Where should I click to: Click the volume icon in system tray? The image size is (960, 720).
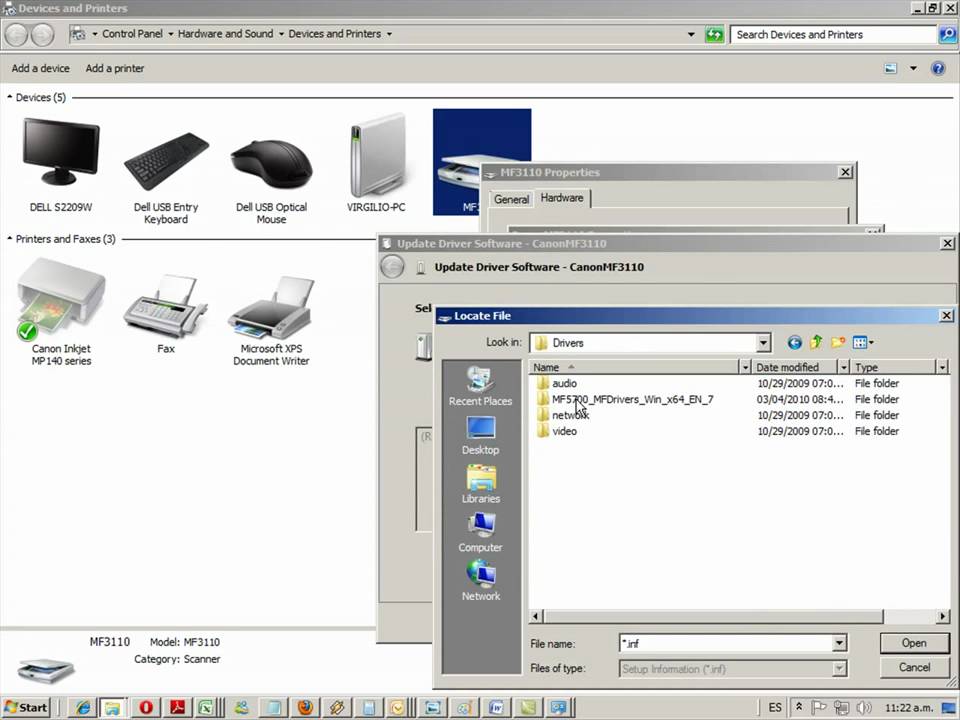[864, 708]
